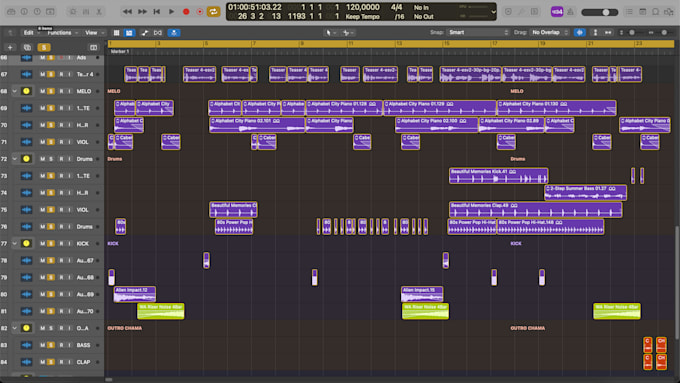Toggle the global Solo S button
Image resolution: width=680 pixels, height=383 pixels.
(44, 47)
